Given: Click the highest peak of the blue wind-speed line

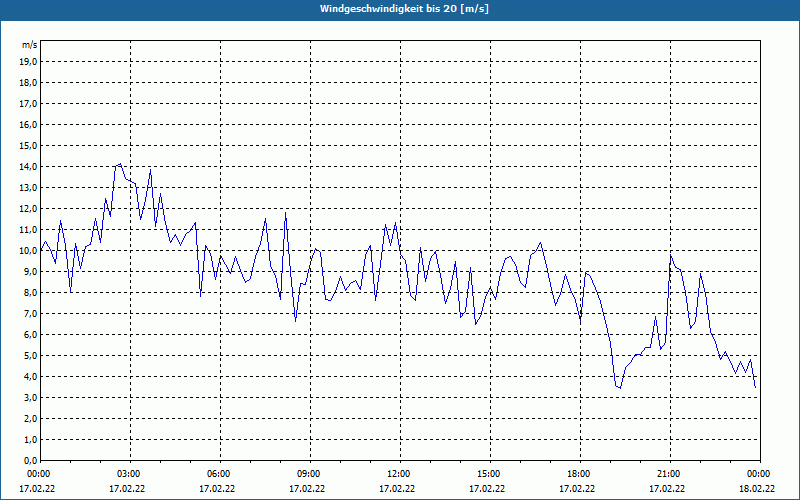Looking at the screenshot, I should 120,164.
